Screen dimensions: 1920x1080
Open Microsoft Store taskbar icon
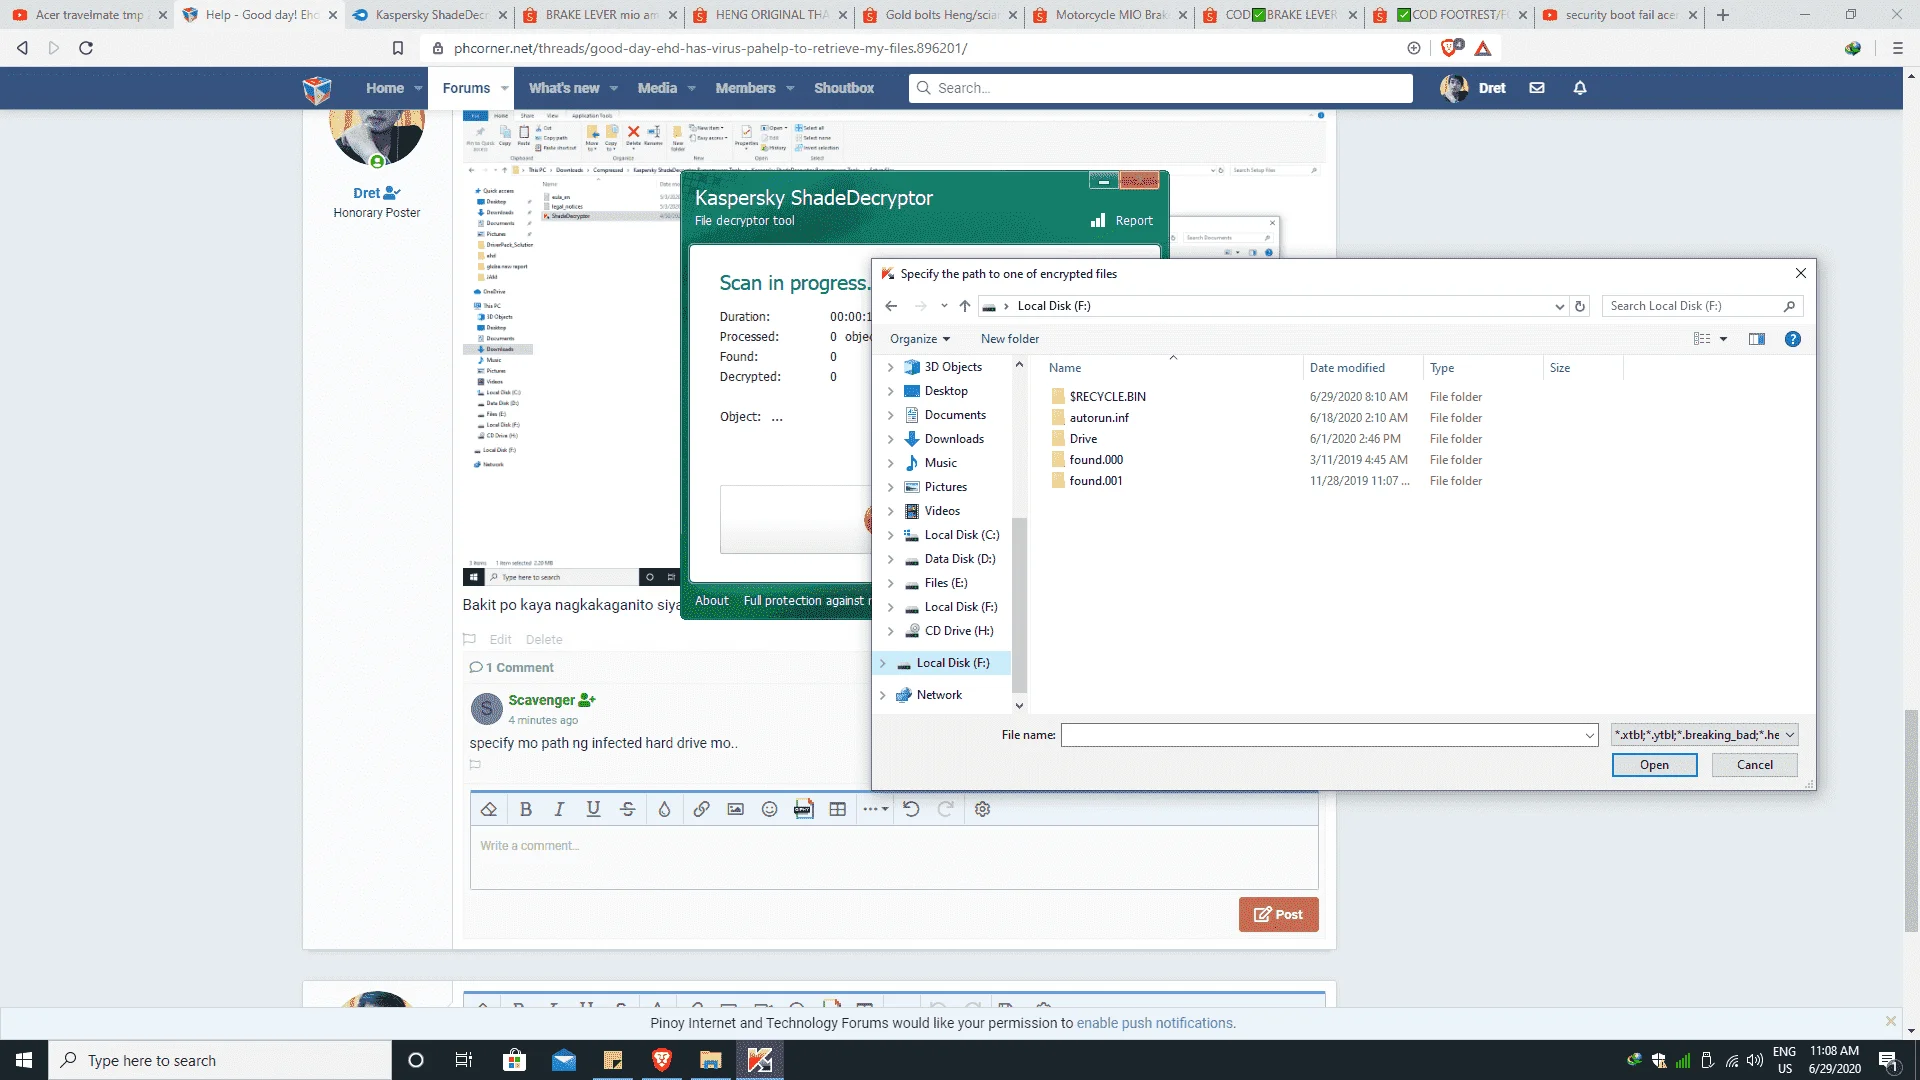(514, 1060)
